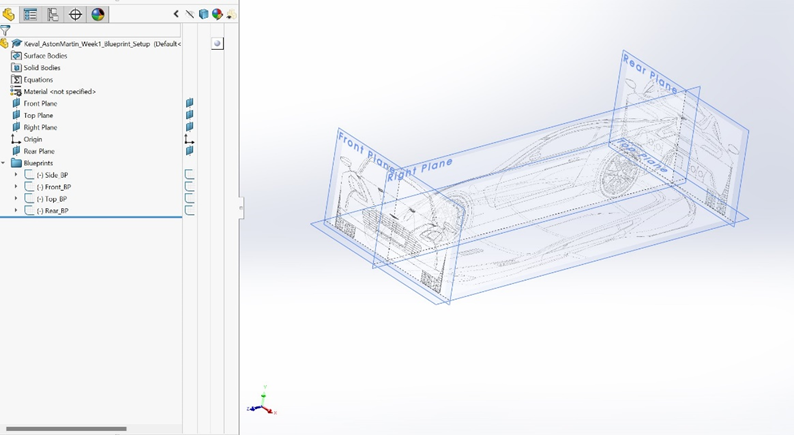
Task: Select the Front Plane label in the viewport
Action: tap(366, 150)
